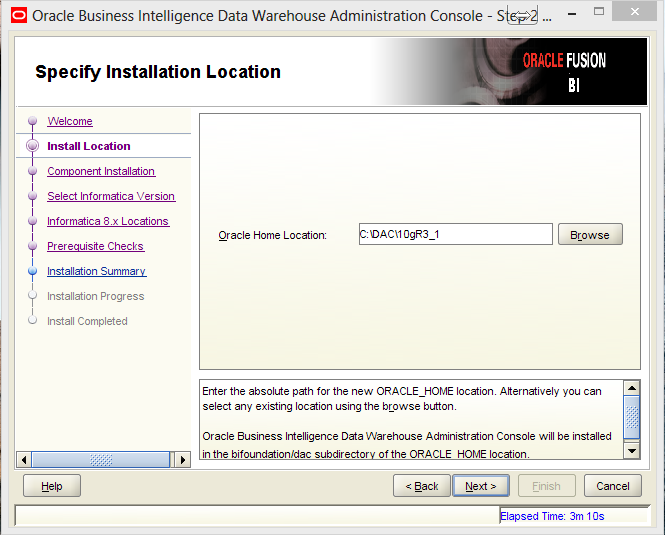Select the Component Installation step
This screenshot has width=665, height=535.
click(x=101, y=171)
